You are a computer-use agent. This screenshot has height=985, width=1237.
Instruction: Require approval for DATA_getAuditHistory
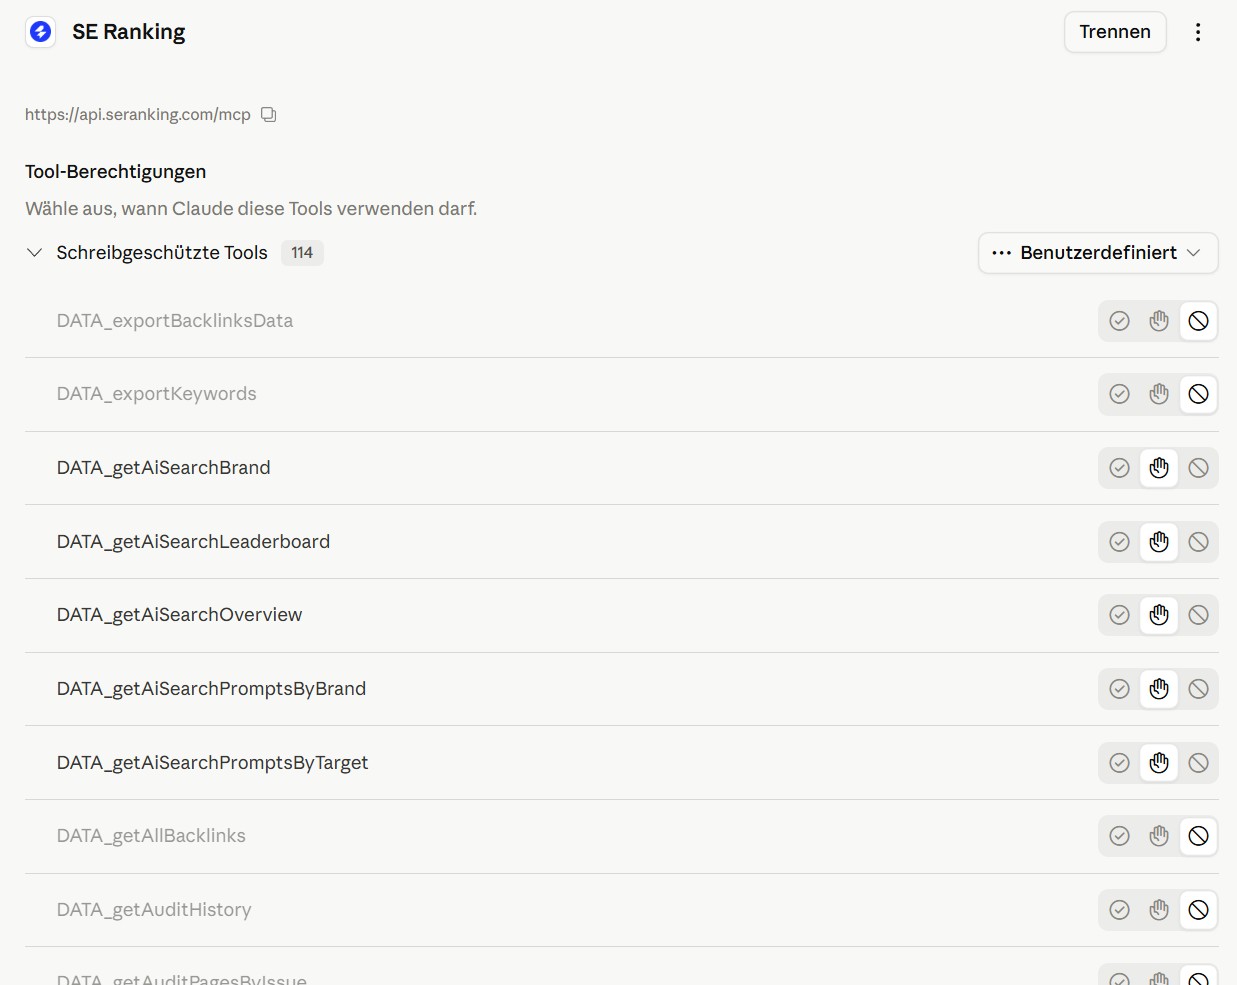pos(1159,910)
